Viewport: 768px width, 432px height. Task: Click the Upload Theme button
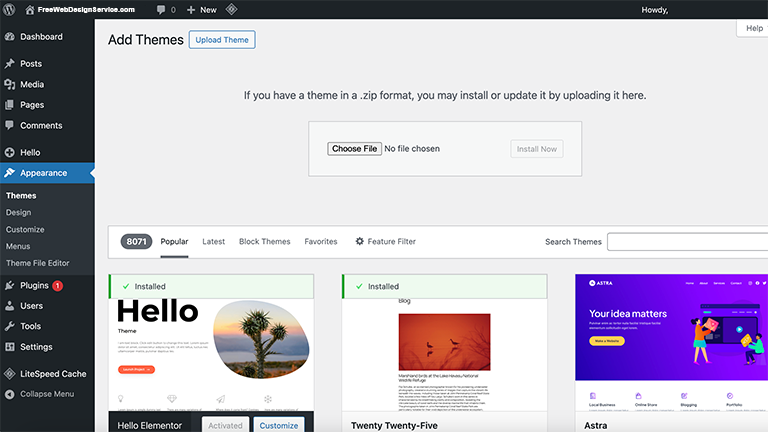(x=222, y=40)
